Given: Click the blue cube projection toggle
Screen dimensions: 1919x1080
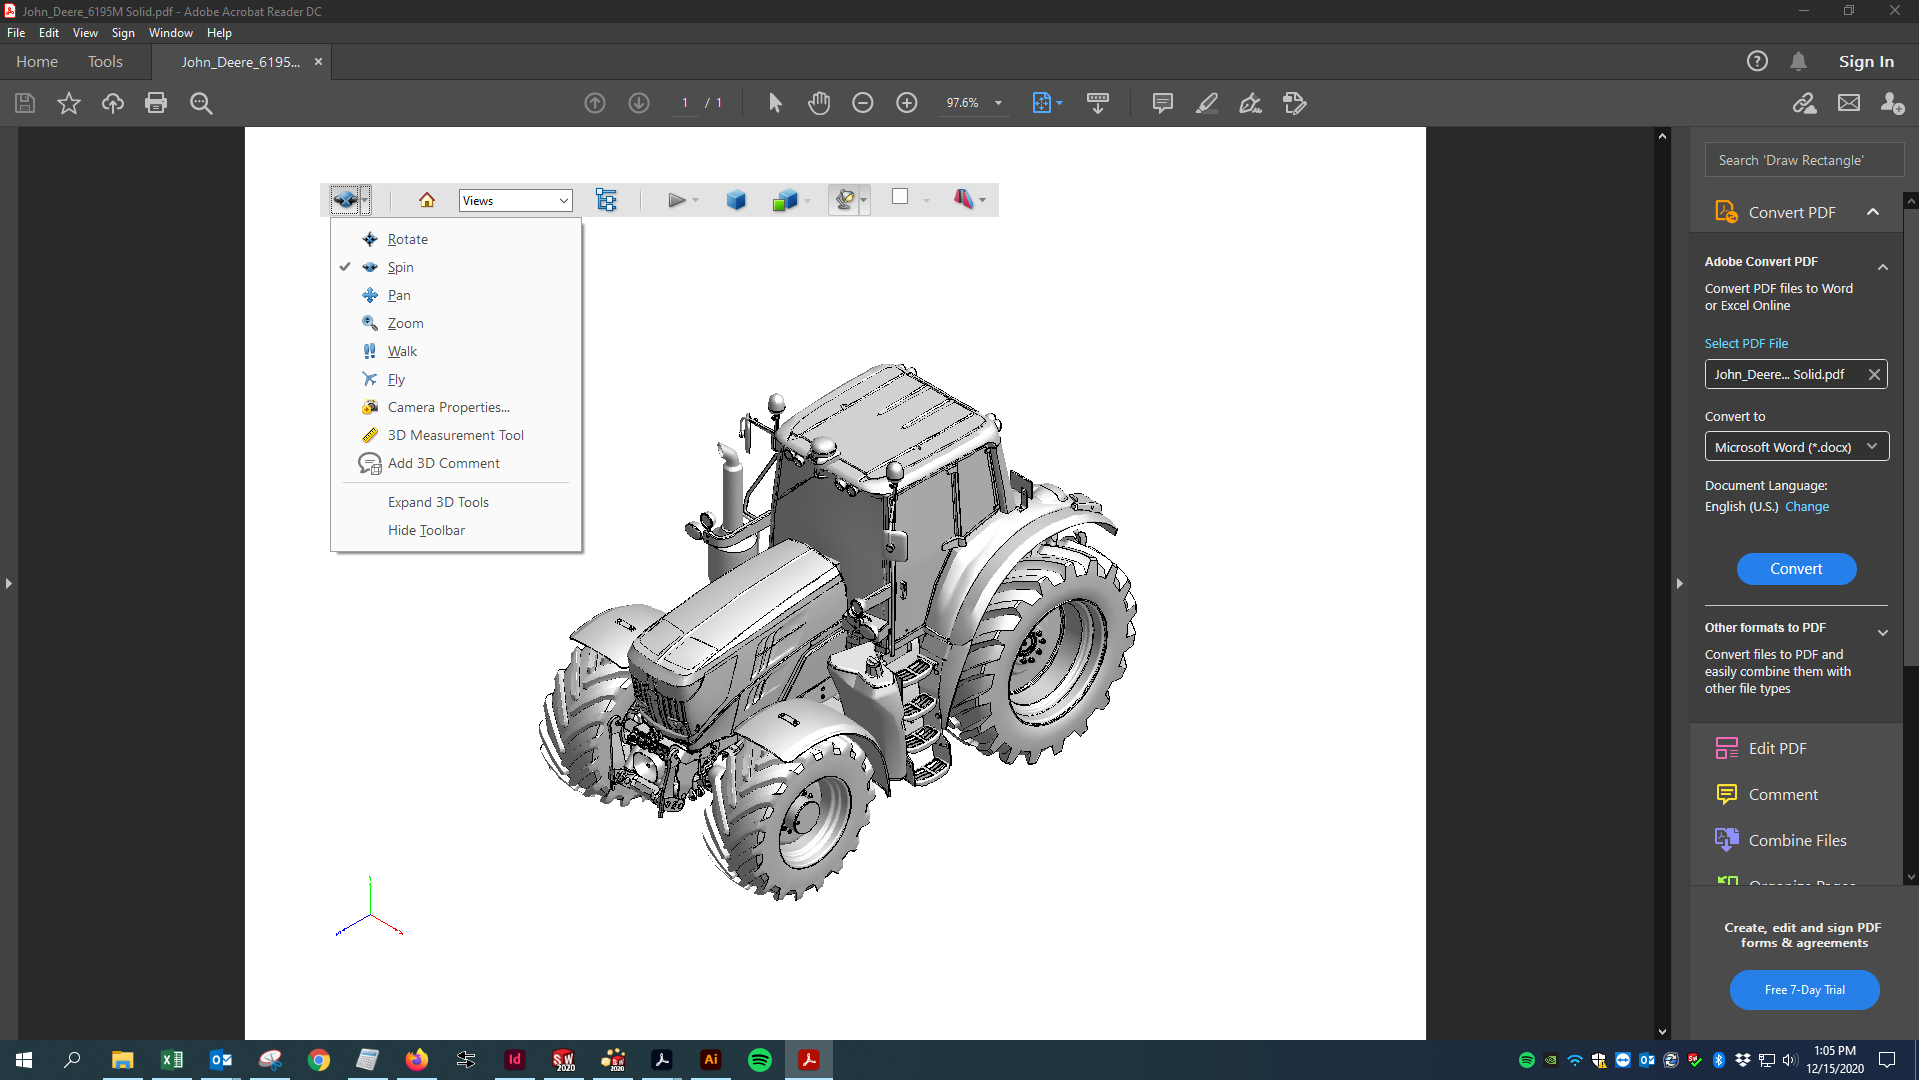Looking at the screenshot, I should tap(736, 200).
